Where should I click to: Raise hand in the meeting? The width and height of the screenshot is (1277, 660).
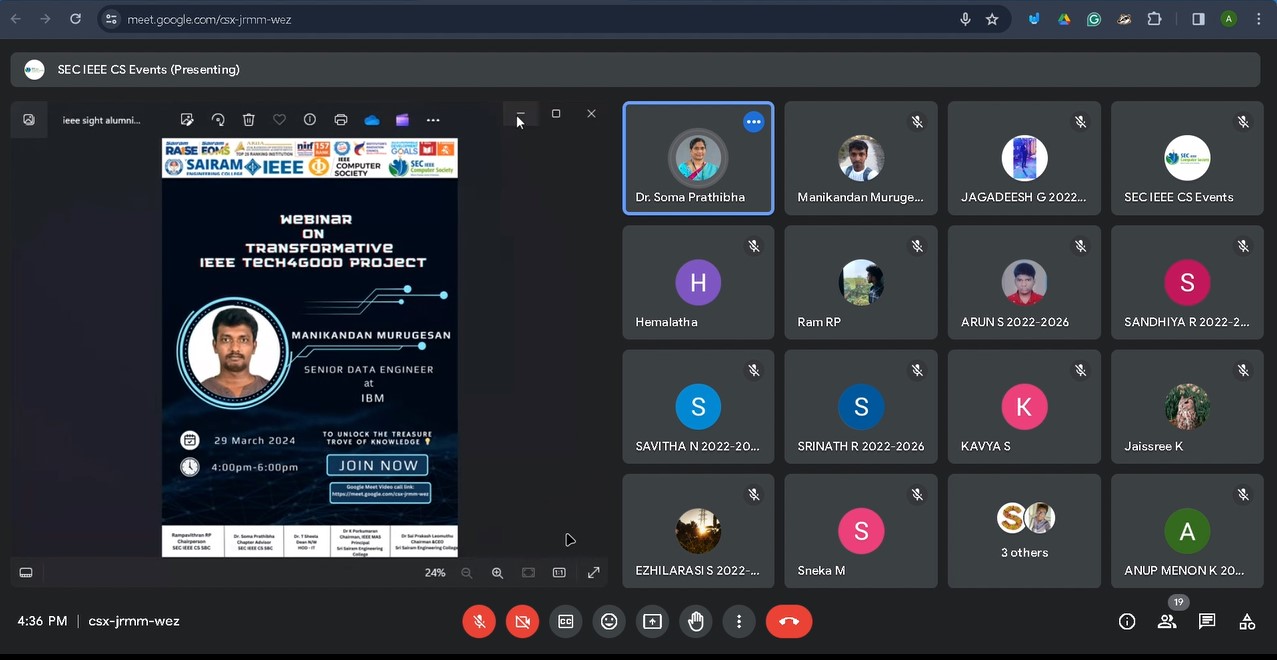tap(696, 621)
